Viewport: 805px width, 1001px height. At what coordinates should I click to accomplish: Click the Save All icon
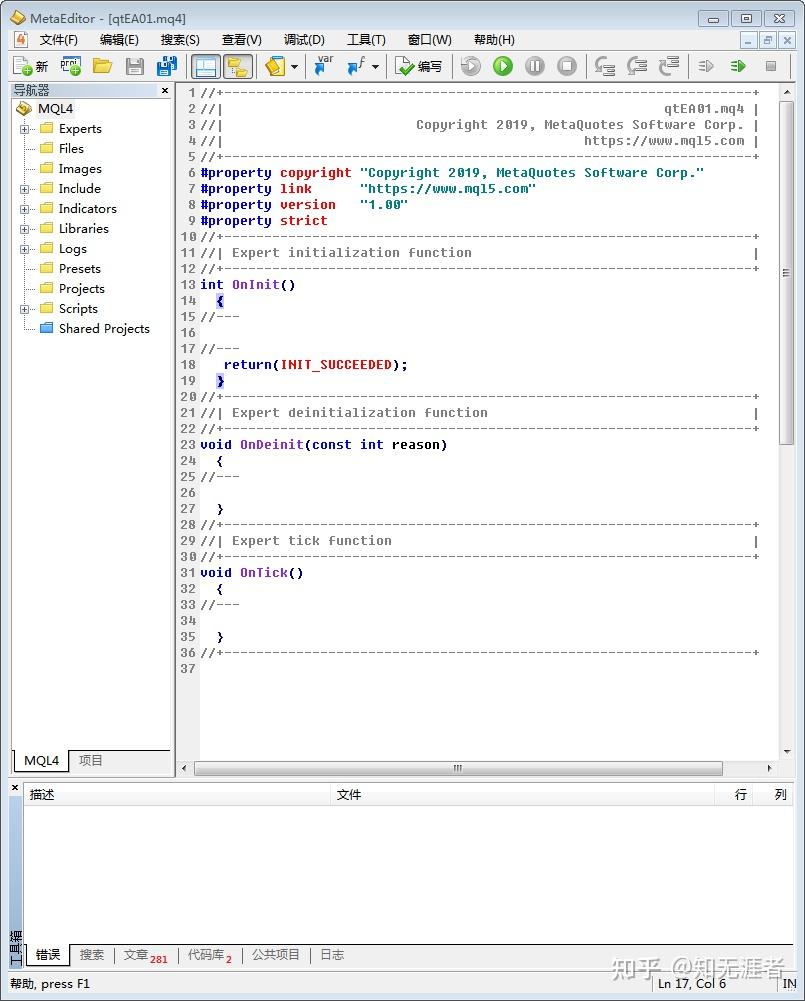(x=167, y=66)
